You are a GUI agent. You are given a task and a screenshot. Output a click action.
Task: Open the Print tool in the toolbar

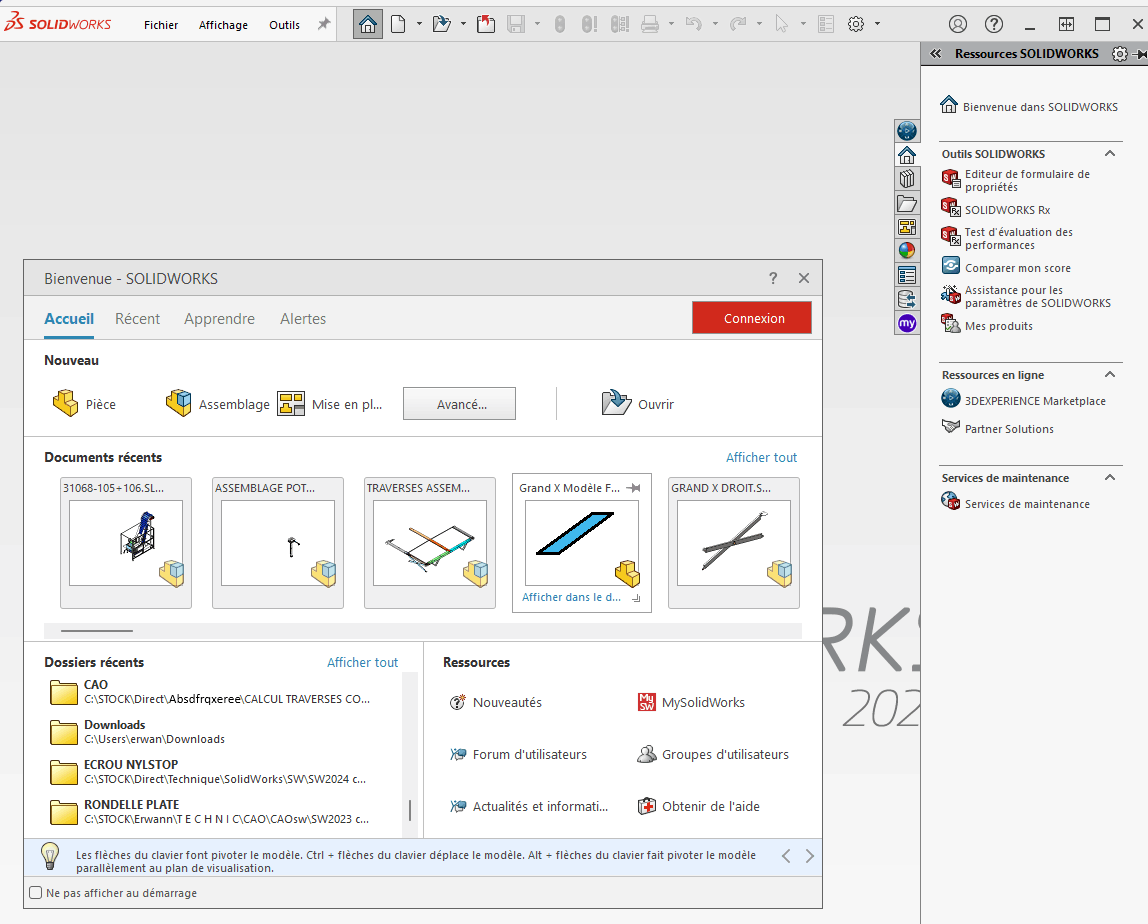(649, 24)
